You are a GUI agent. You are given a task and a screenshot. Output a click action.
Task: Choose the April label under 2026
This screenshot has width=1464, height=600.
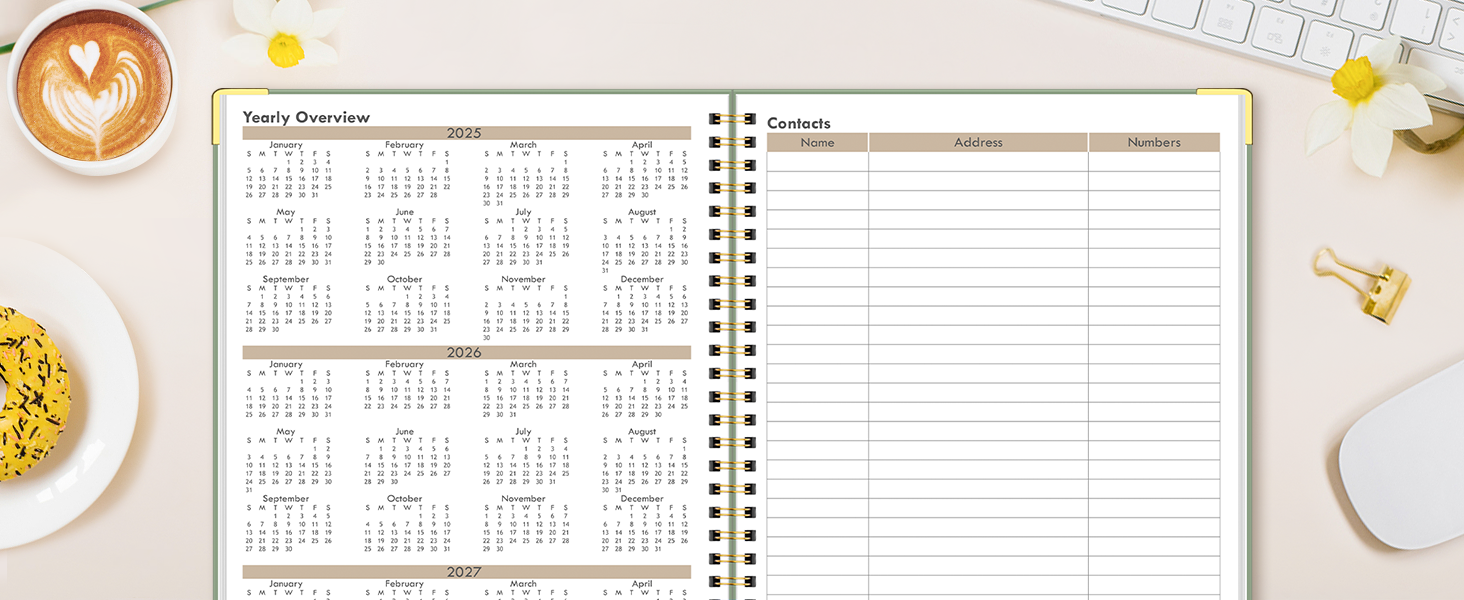point(642,365)
